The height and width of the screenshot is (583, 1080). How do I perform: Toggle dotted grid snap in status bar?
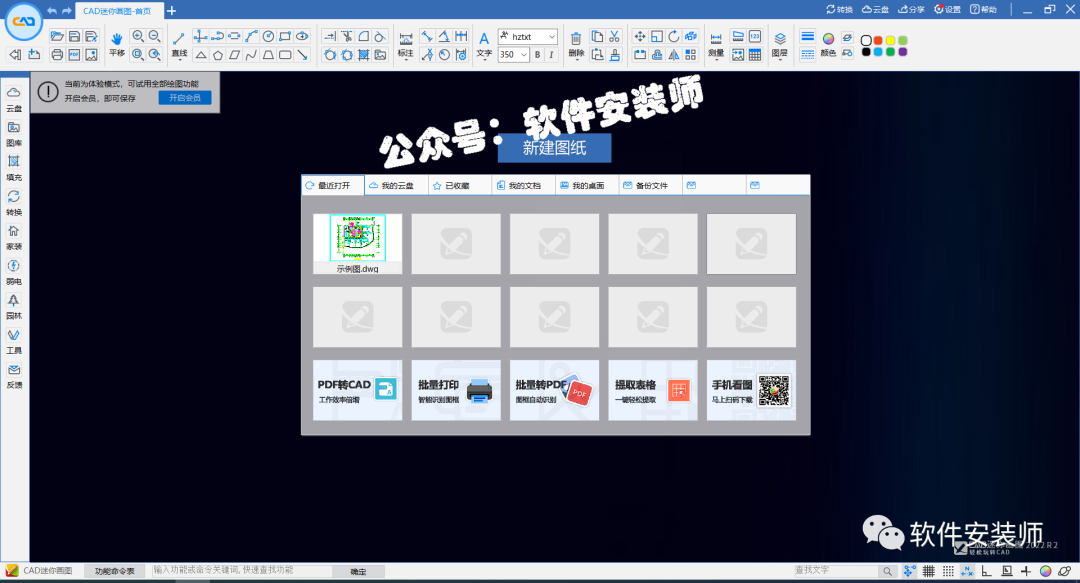948,571
